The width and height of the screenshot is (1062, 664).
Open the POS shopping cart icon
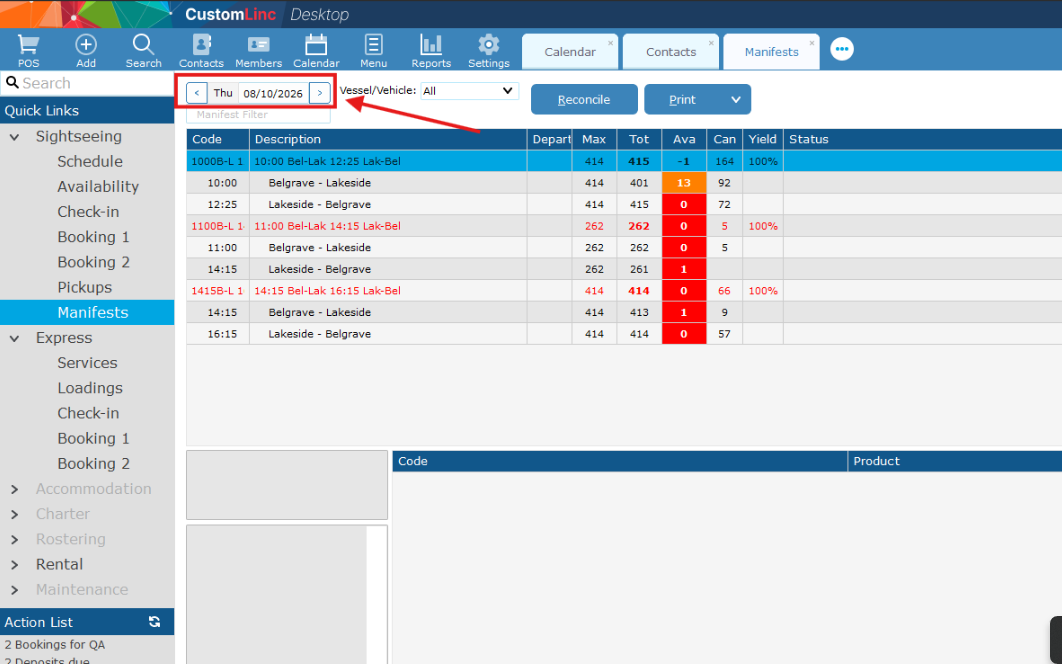click(28, 51)
